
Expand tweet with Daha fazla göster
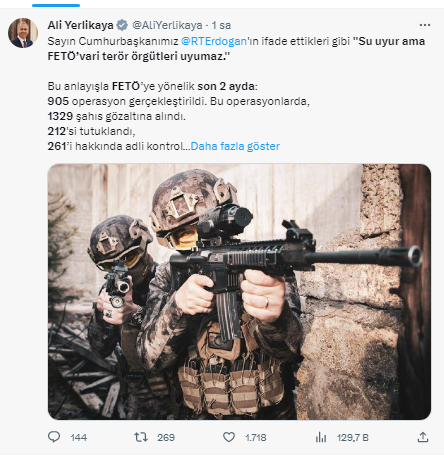[235, 146]
